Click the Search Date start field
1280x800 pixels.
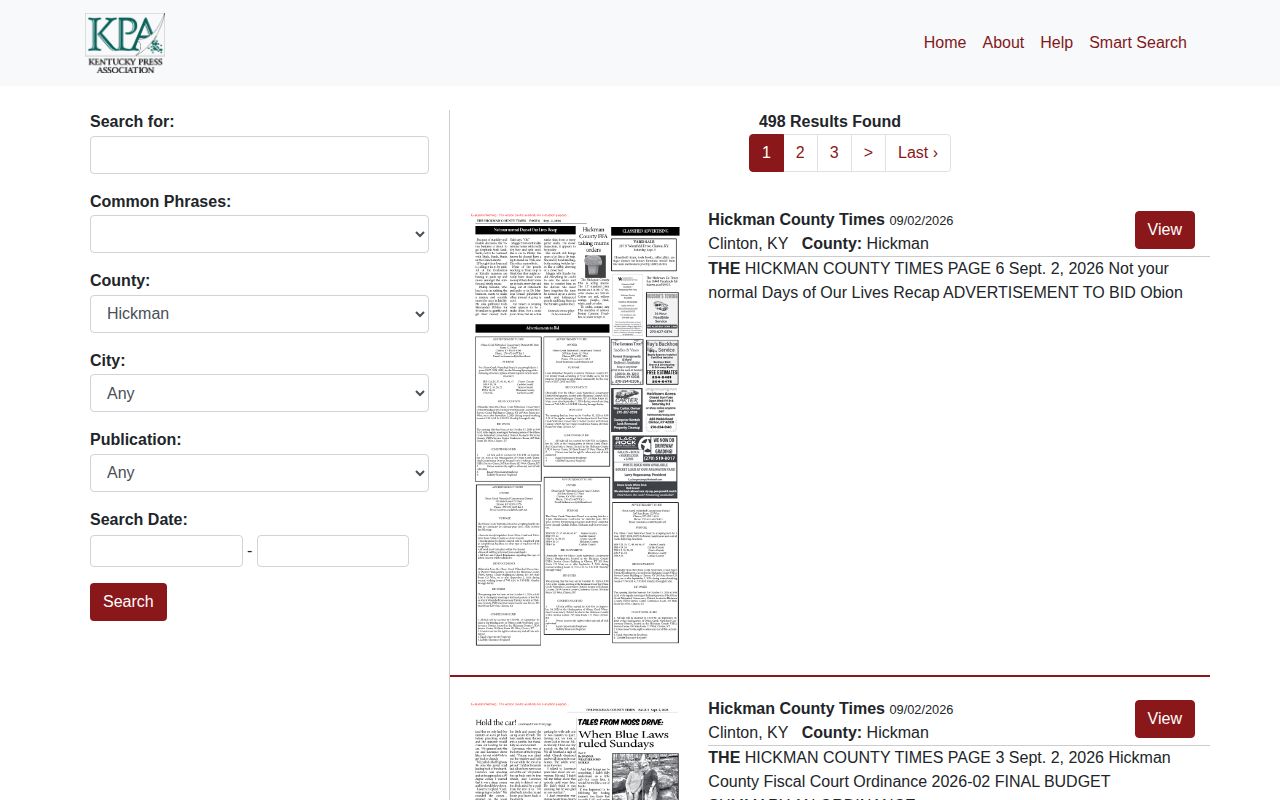[x=166, y=551]
